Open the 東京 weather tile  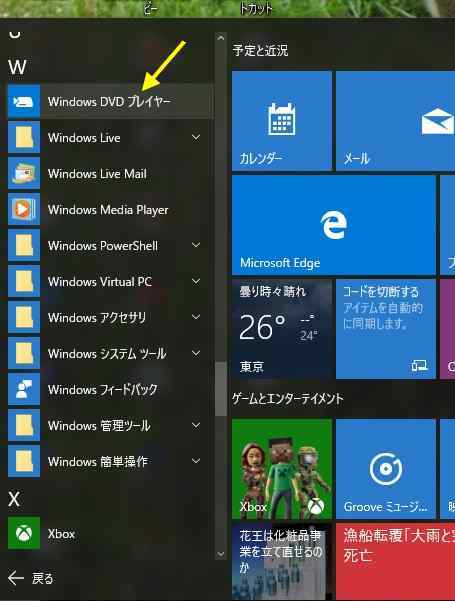pyautogui.click(x=282, y=329)
